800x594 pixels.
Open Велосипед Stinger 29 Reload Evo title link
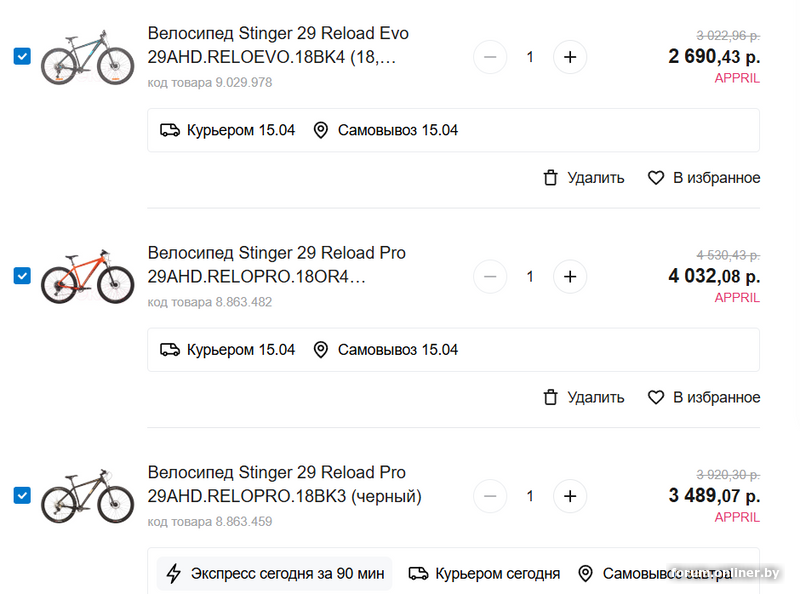tap(278, 34)
